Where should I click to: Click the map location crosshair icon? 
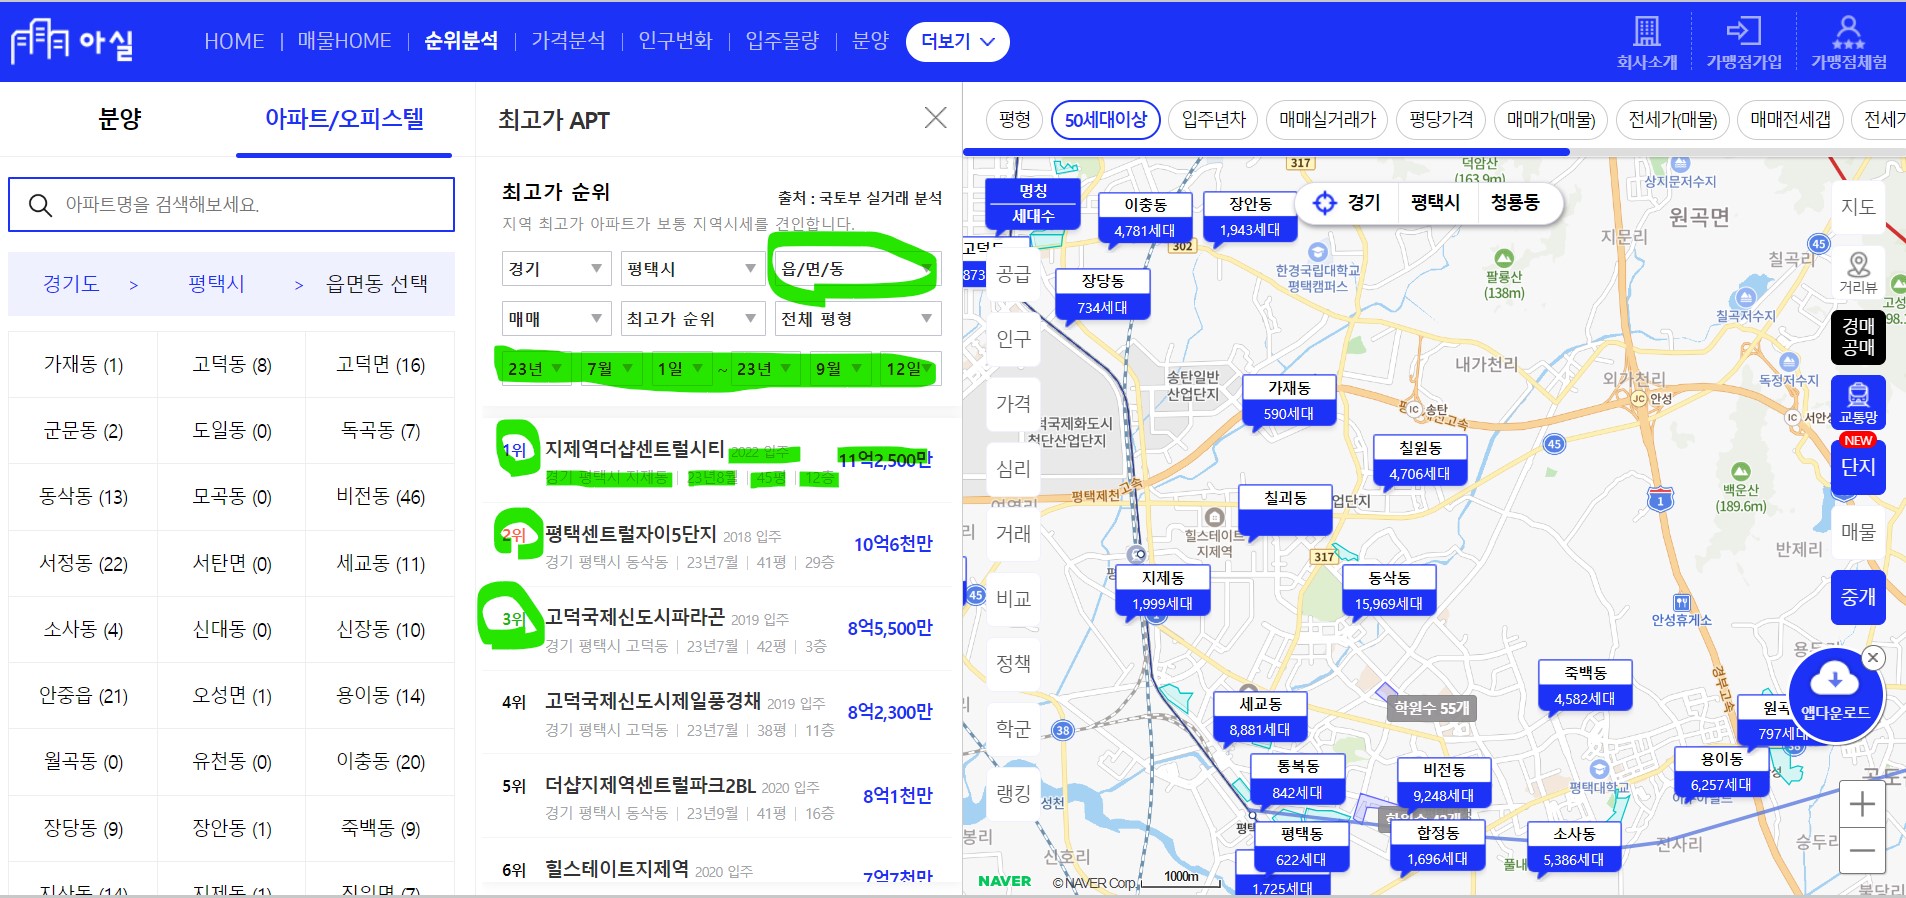1324,203
